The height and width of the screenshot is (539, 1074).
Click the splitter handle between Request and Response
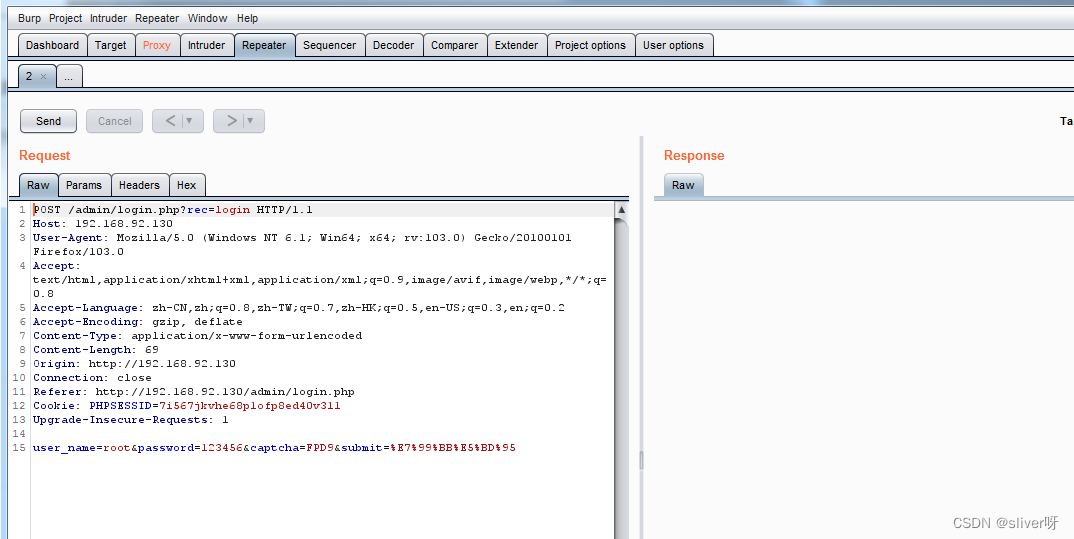click(x=641, y=460)
